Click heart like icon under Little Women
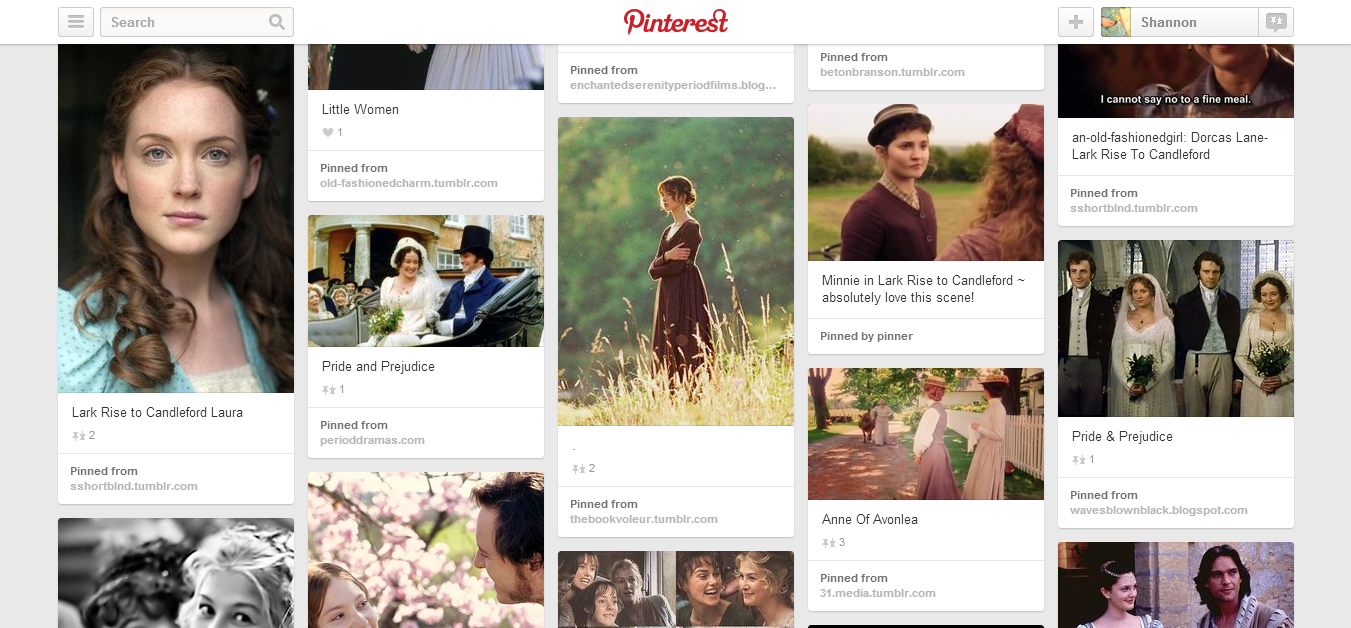The image size is (1351, 628). point(327,133)
